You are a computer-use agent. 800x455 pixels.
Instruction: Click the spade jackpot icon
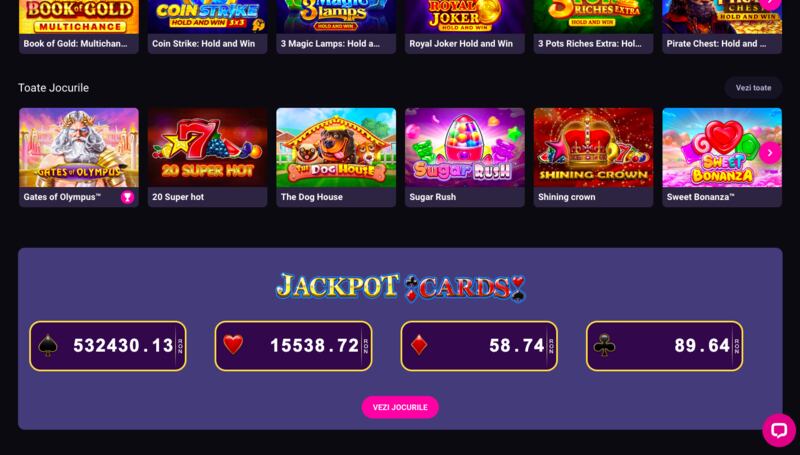click(x=48, y=346)
